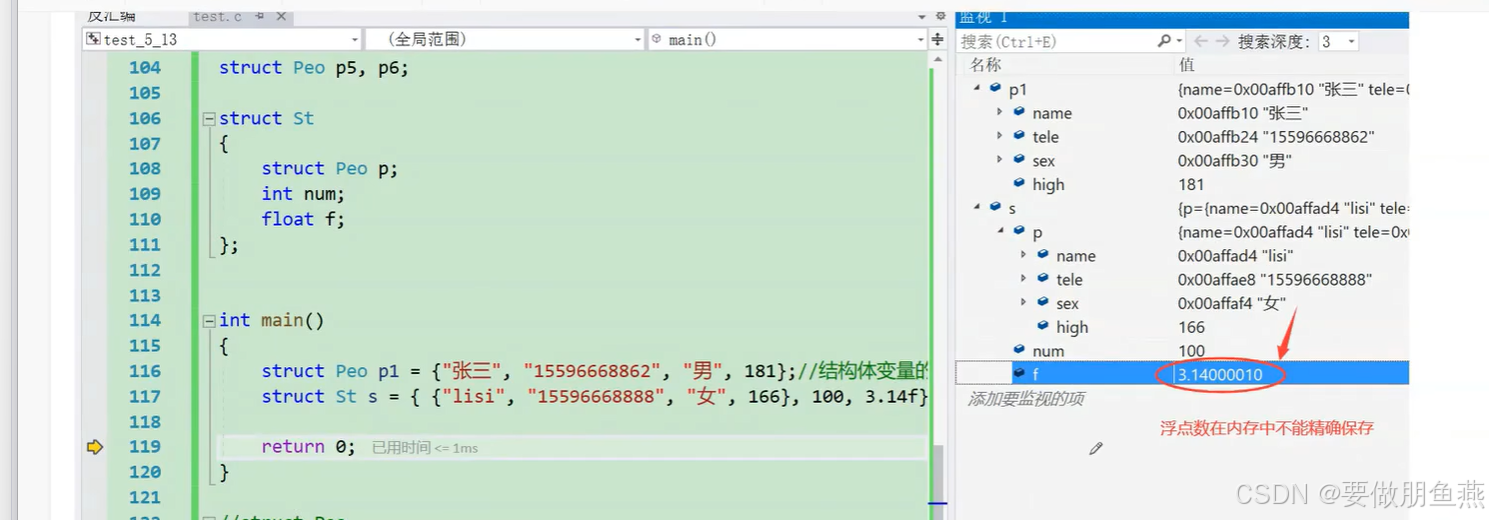Click value 0x00affaf4 "女"
This screenshot has width=1489, height=520.
point(1231,303)
